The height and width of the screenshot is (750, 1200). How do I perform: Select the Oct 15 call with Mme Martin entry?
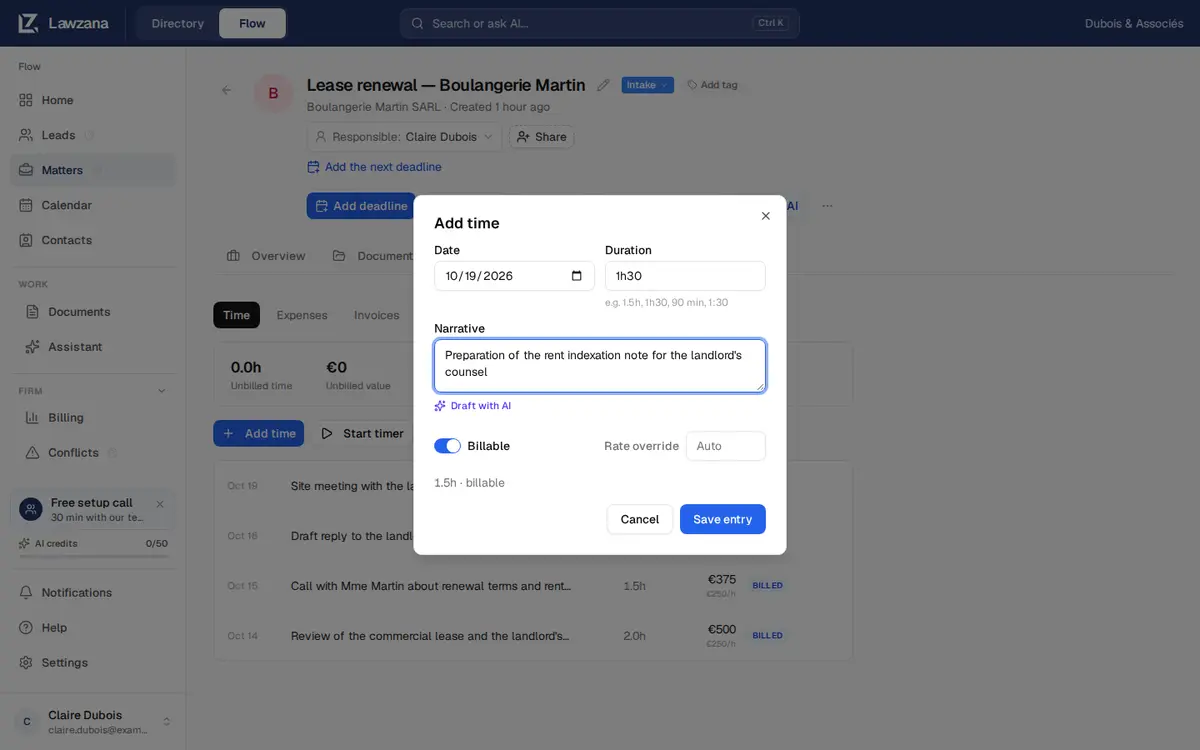[533, 586]
